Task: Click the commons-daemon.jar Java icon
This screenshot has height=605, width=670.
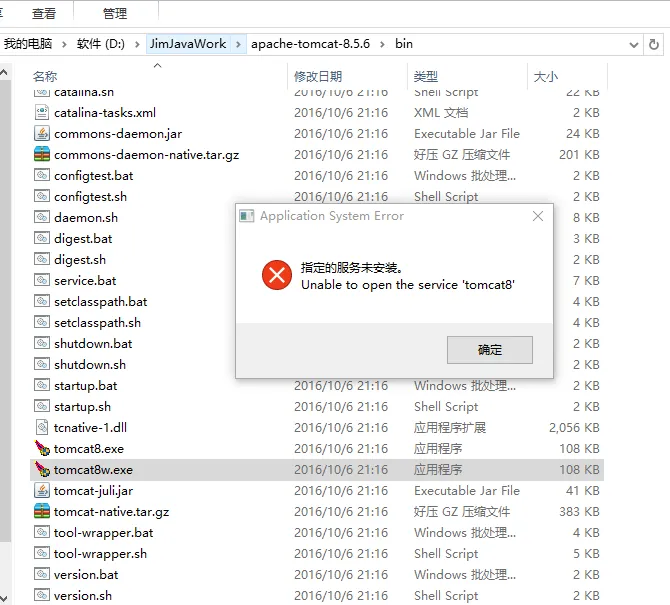Action: pos(41,133)
